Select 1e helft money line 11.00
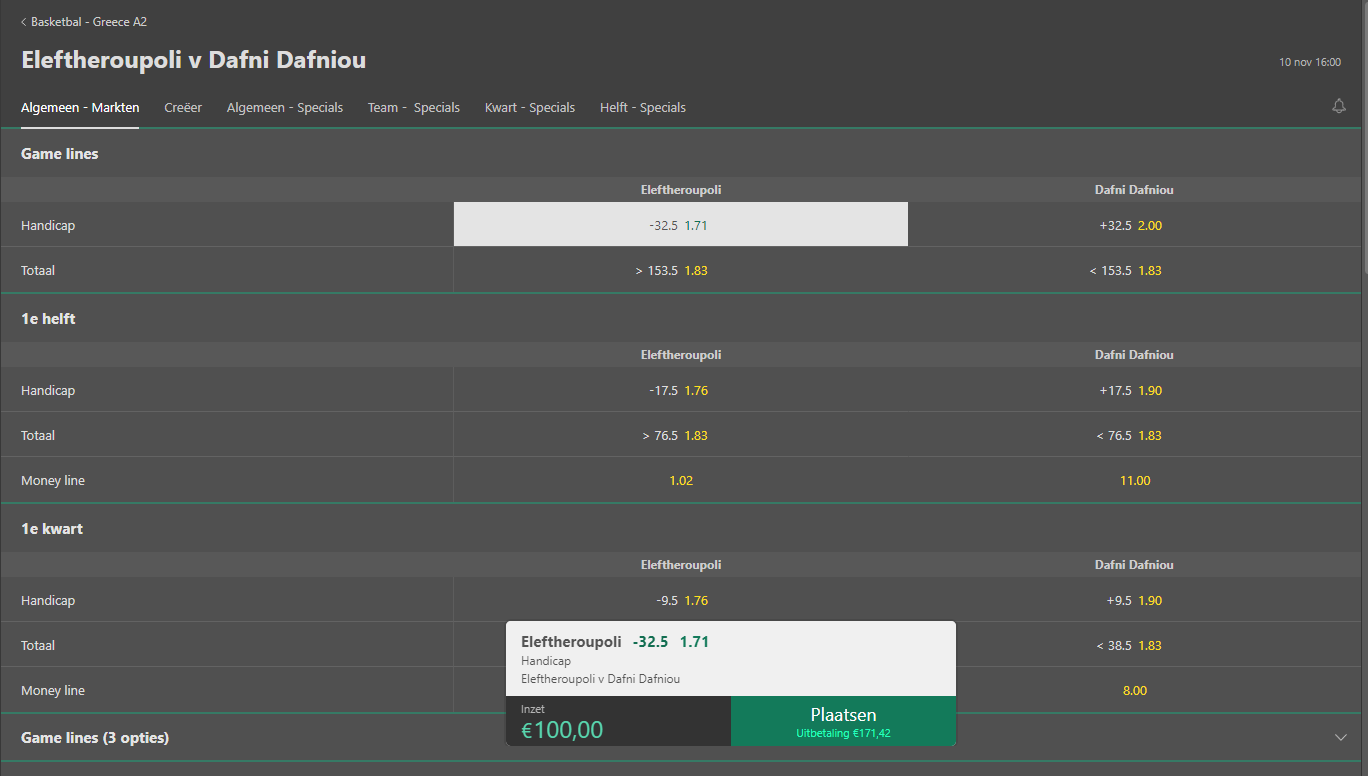Image resolution: width=1368 pixels, height=776 pixels. tap(1135, 480)
